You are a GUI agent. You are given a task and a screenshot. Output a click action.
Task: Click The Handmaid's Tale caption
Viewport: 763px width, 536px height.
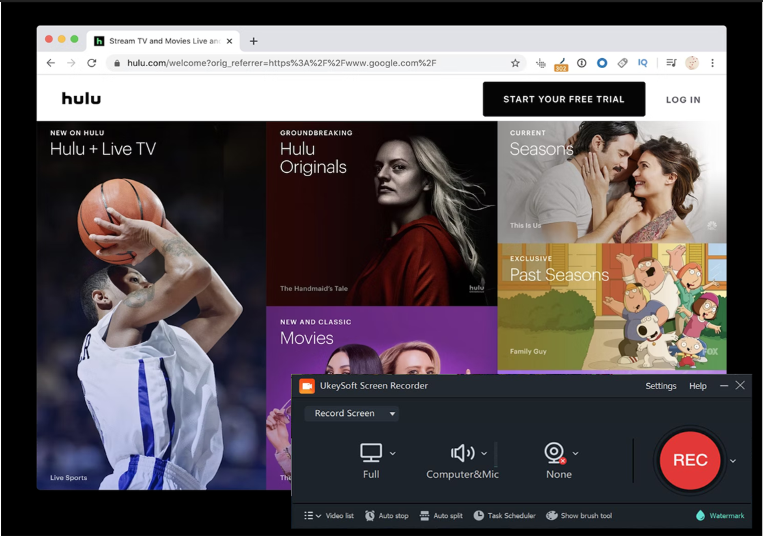coord(314,288)
